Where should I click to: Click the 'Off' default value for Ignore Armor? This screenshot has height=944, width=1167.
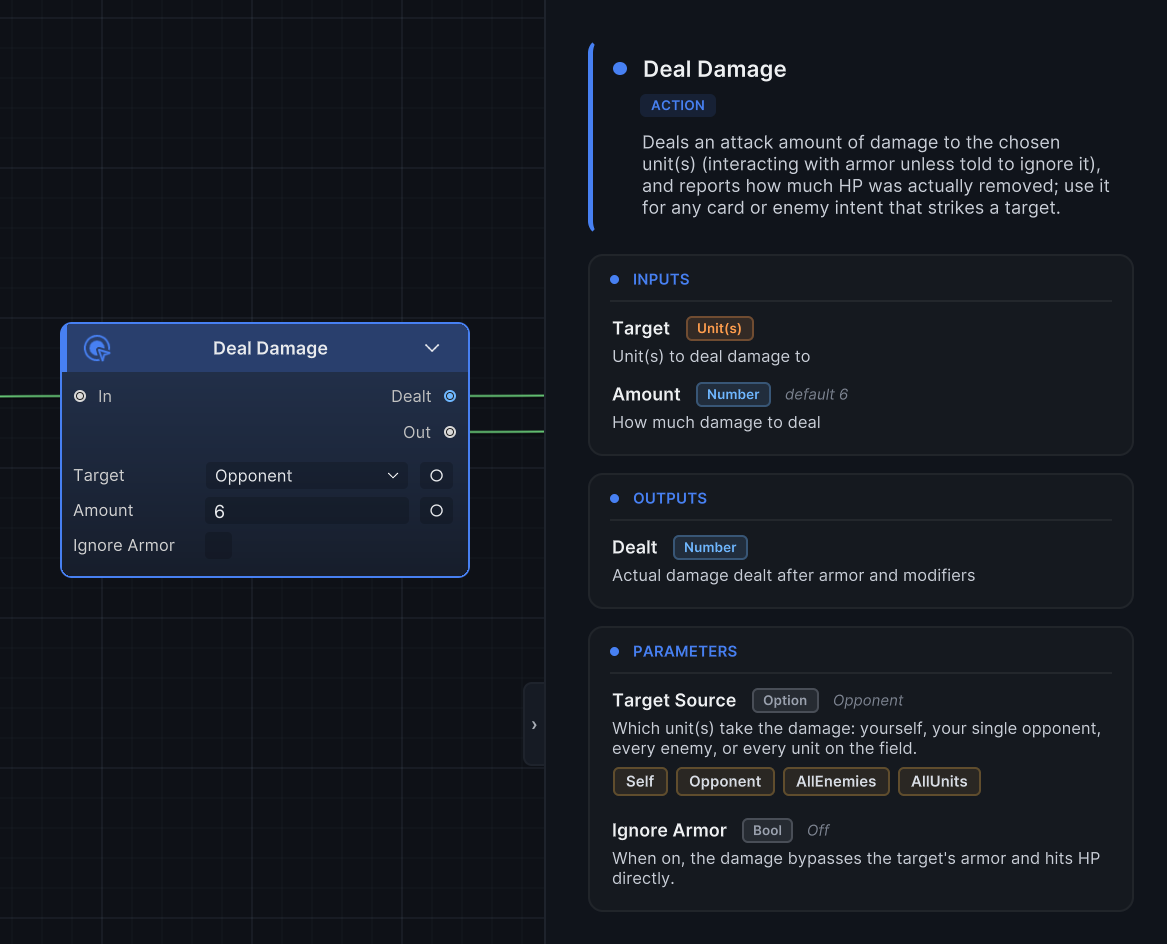click(818, 830)
